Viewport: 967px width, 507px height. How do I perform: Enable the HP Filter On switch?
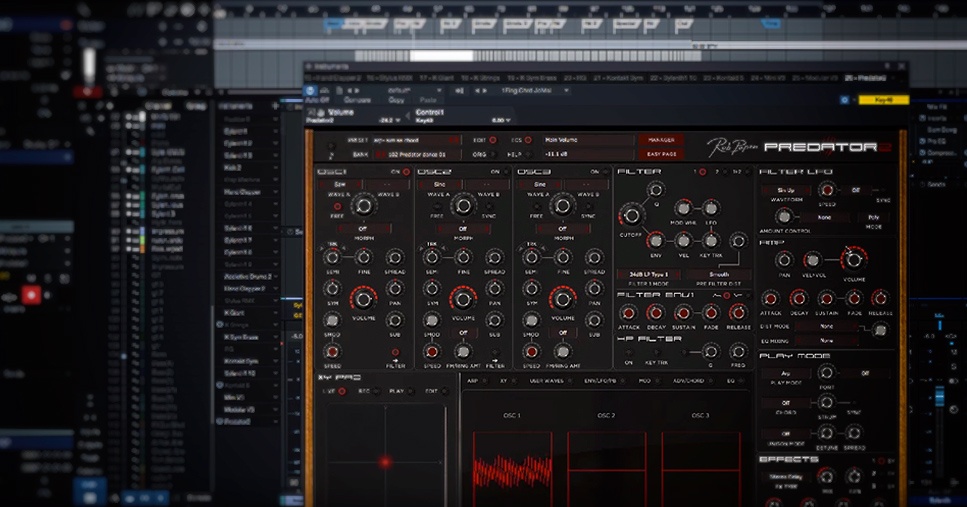[x=628, y=350]
